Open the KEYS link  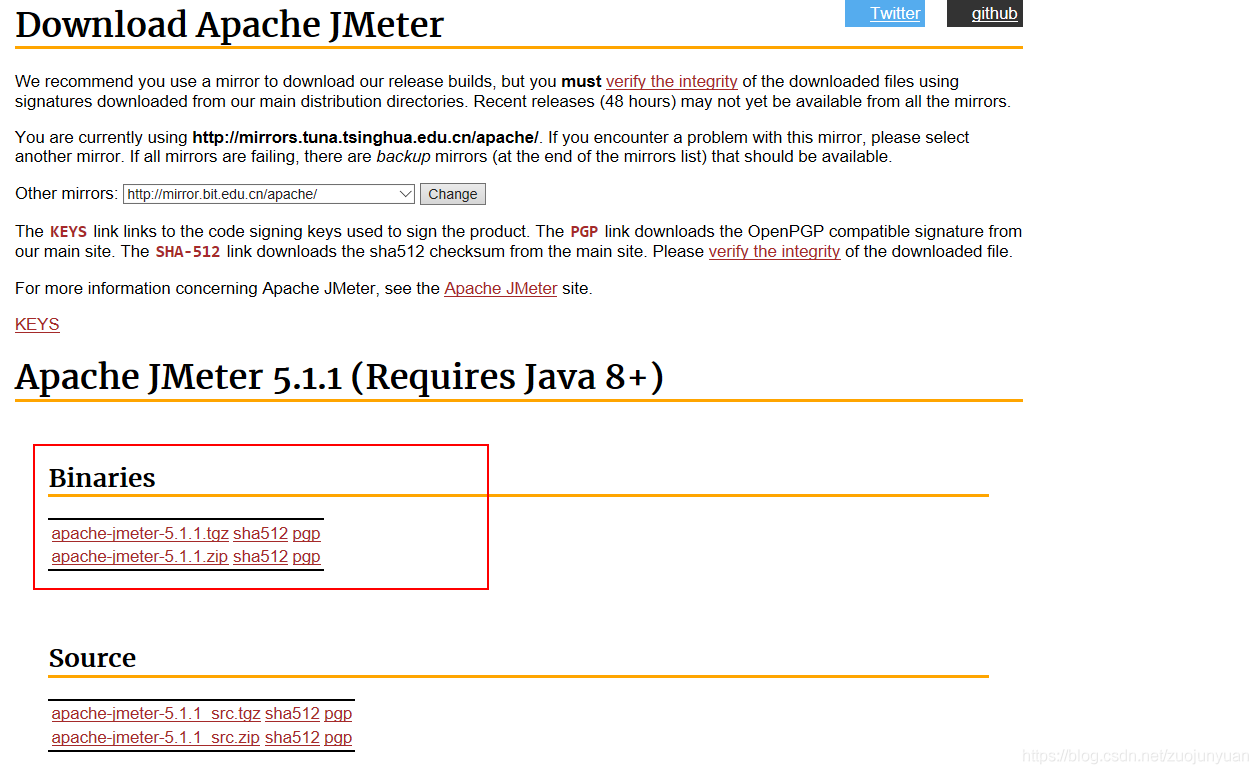point(37,324)
